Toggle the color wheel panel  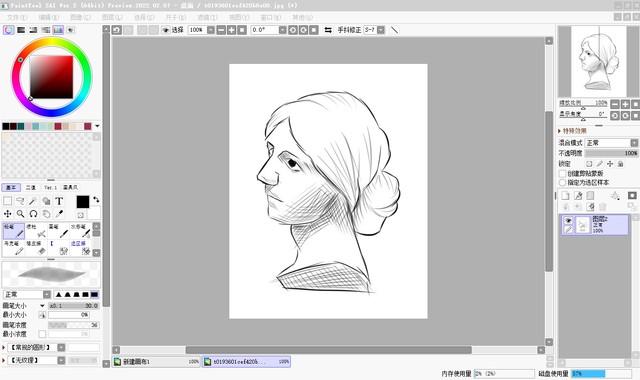9,30
